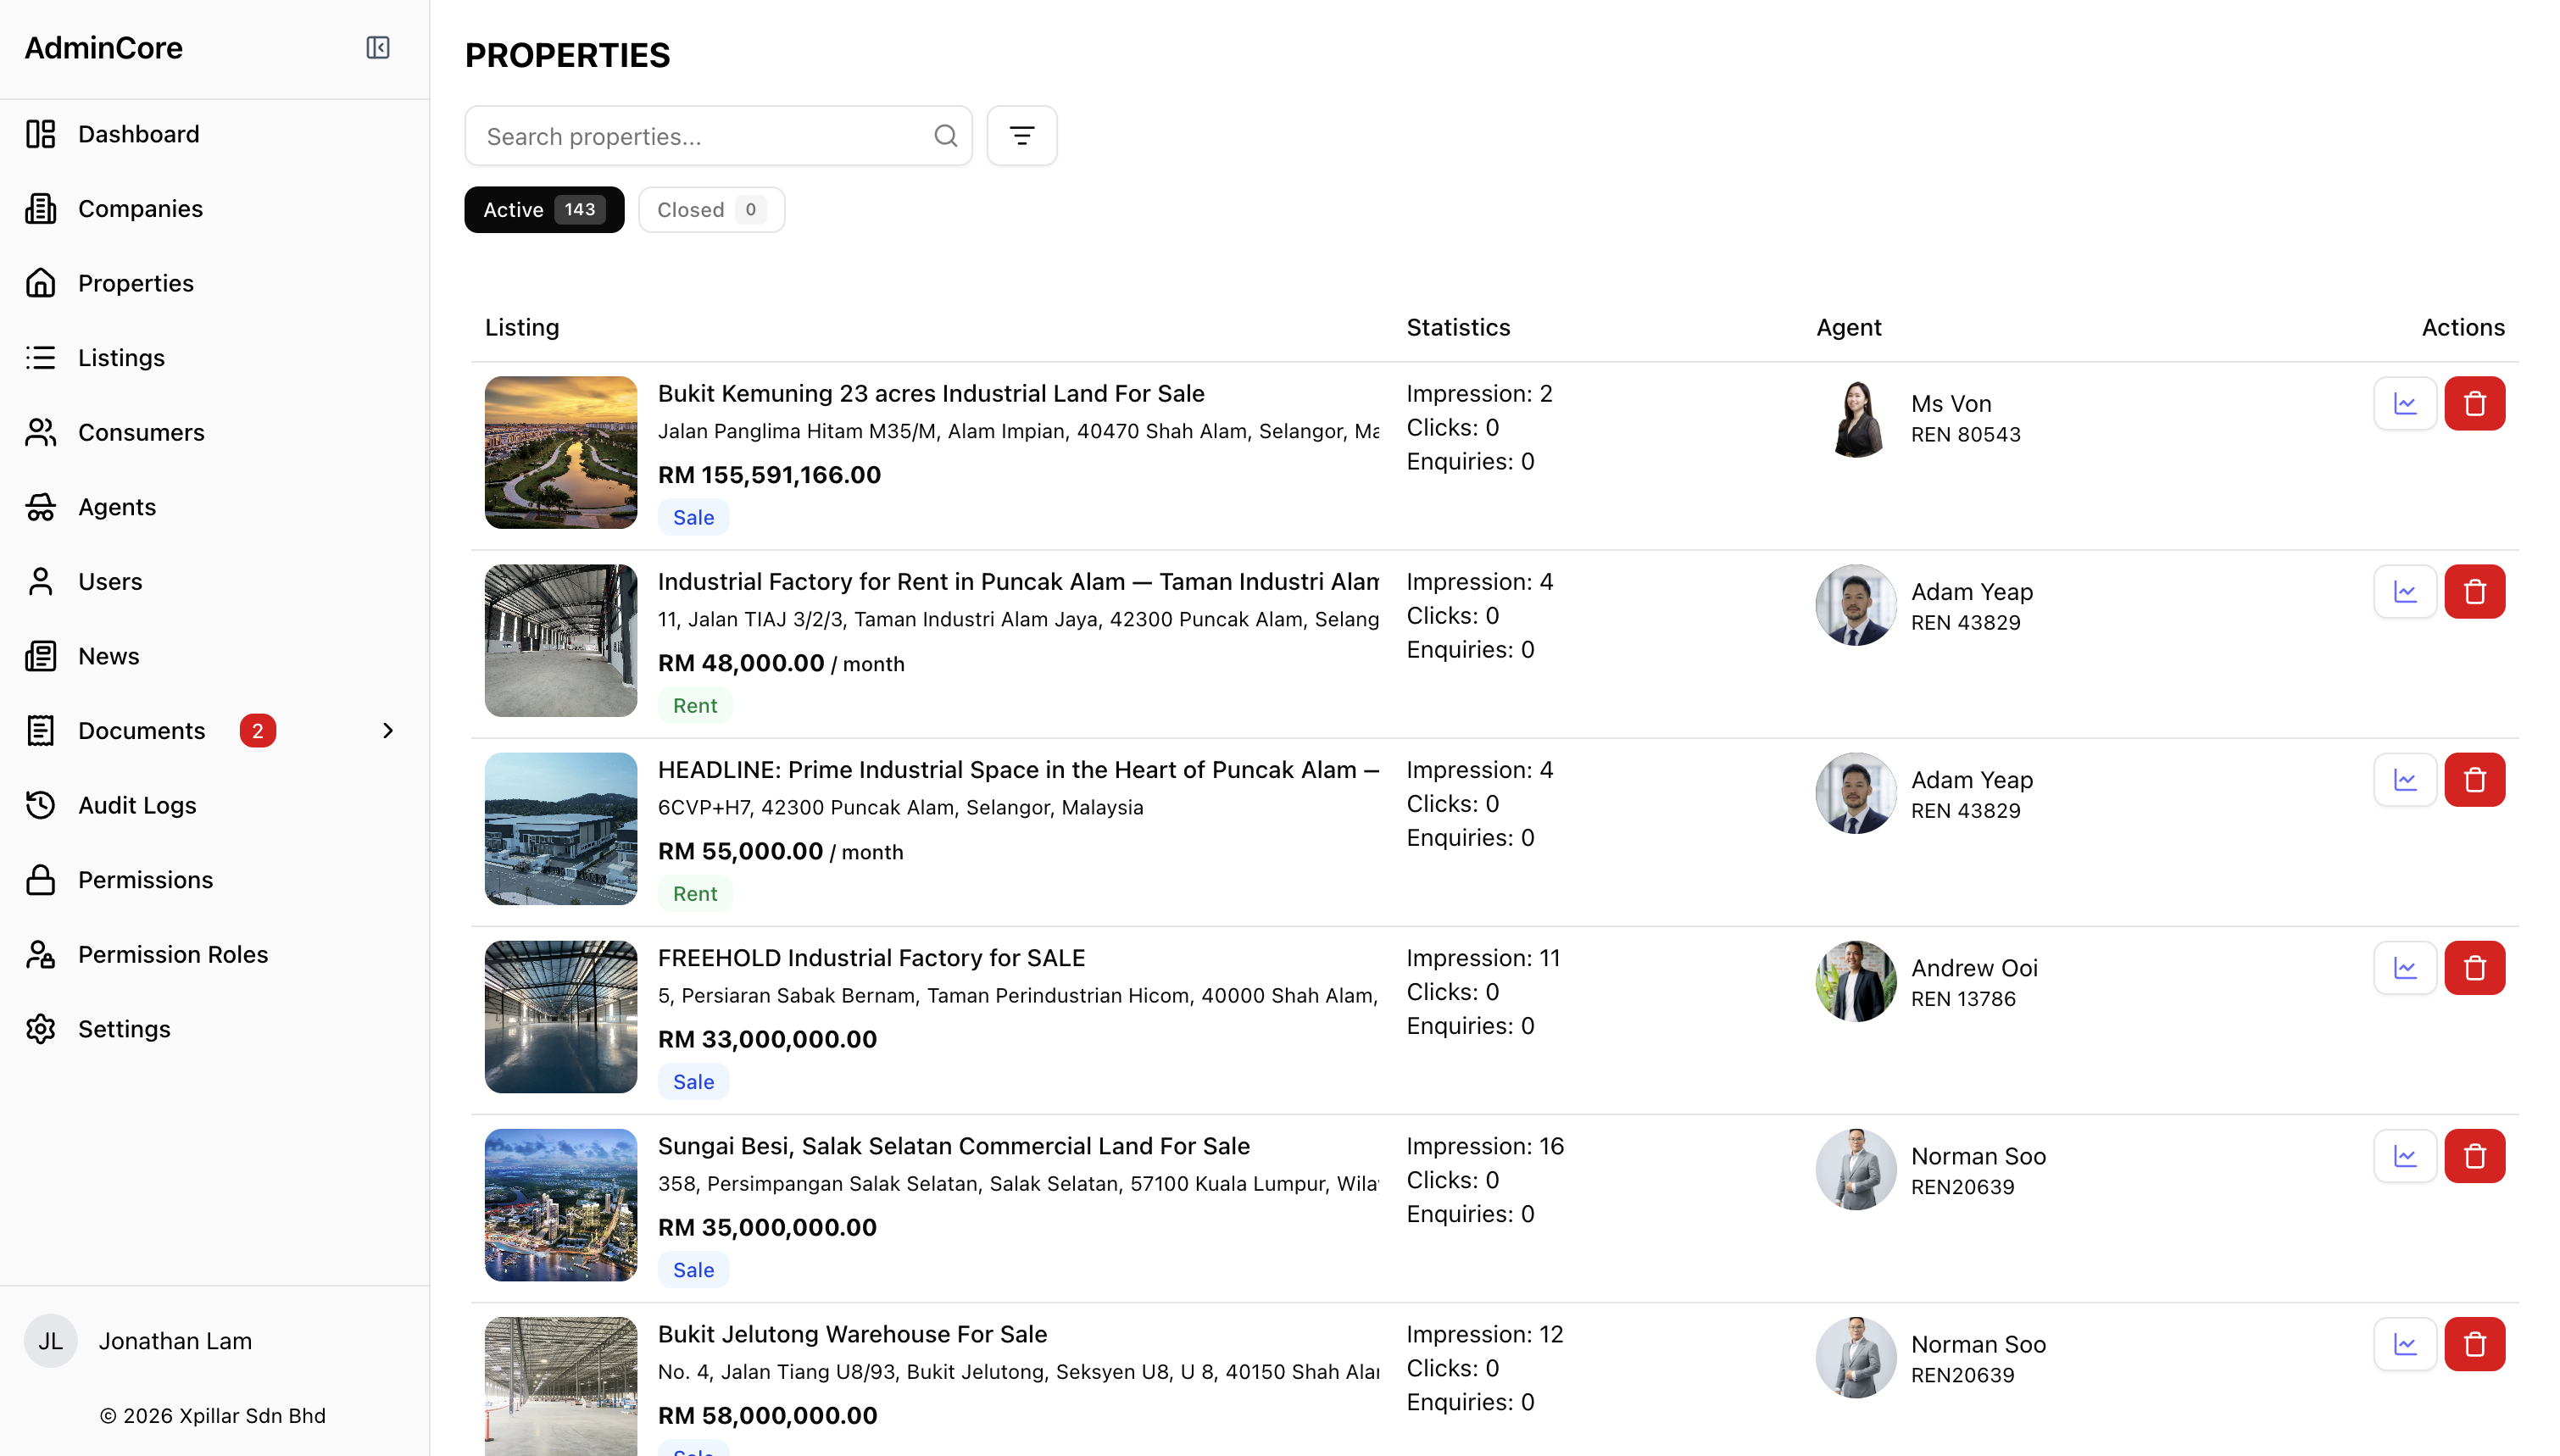2560x1456 pixels.
Task: Switch to the Active 143 tab
Action: point(544,210)
